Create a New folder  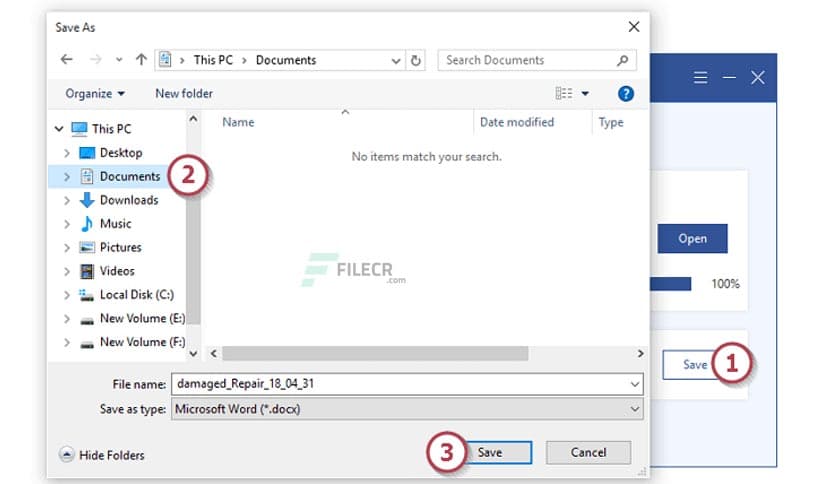pos(184,94)
